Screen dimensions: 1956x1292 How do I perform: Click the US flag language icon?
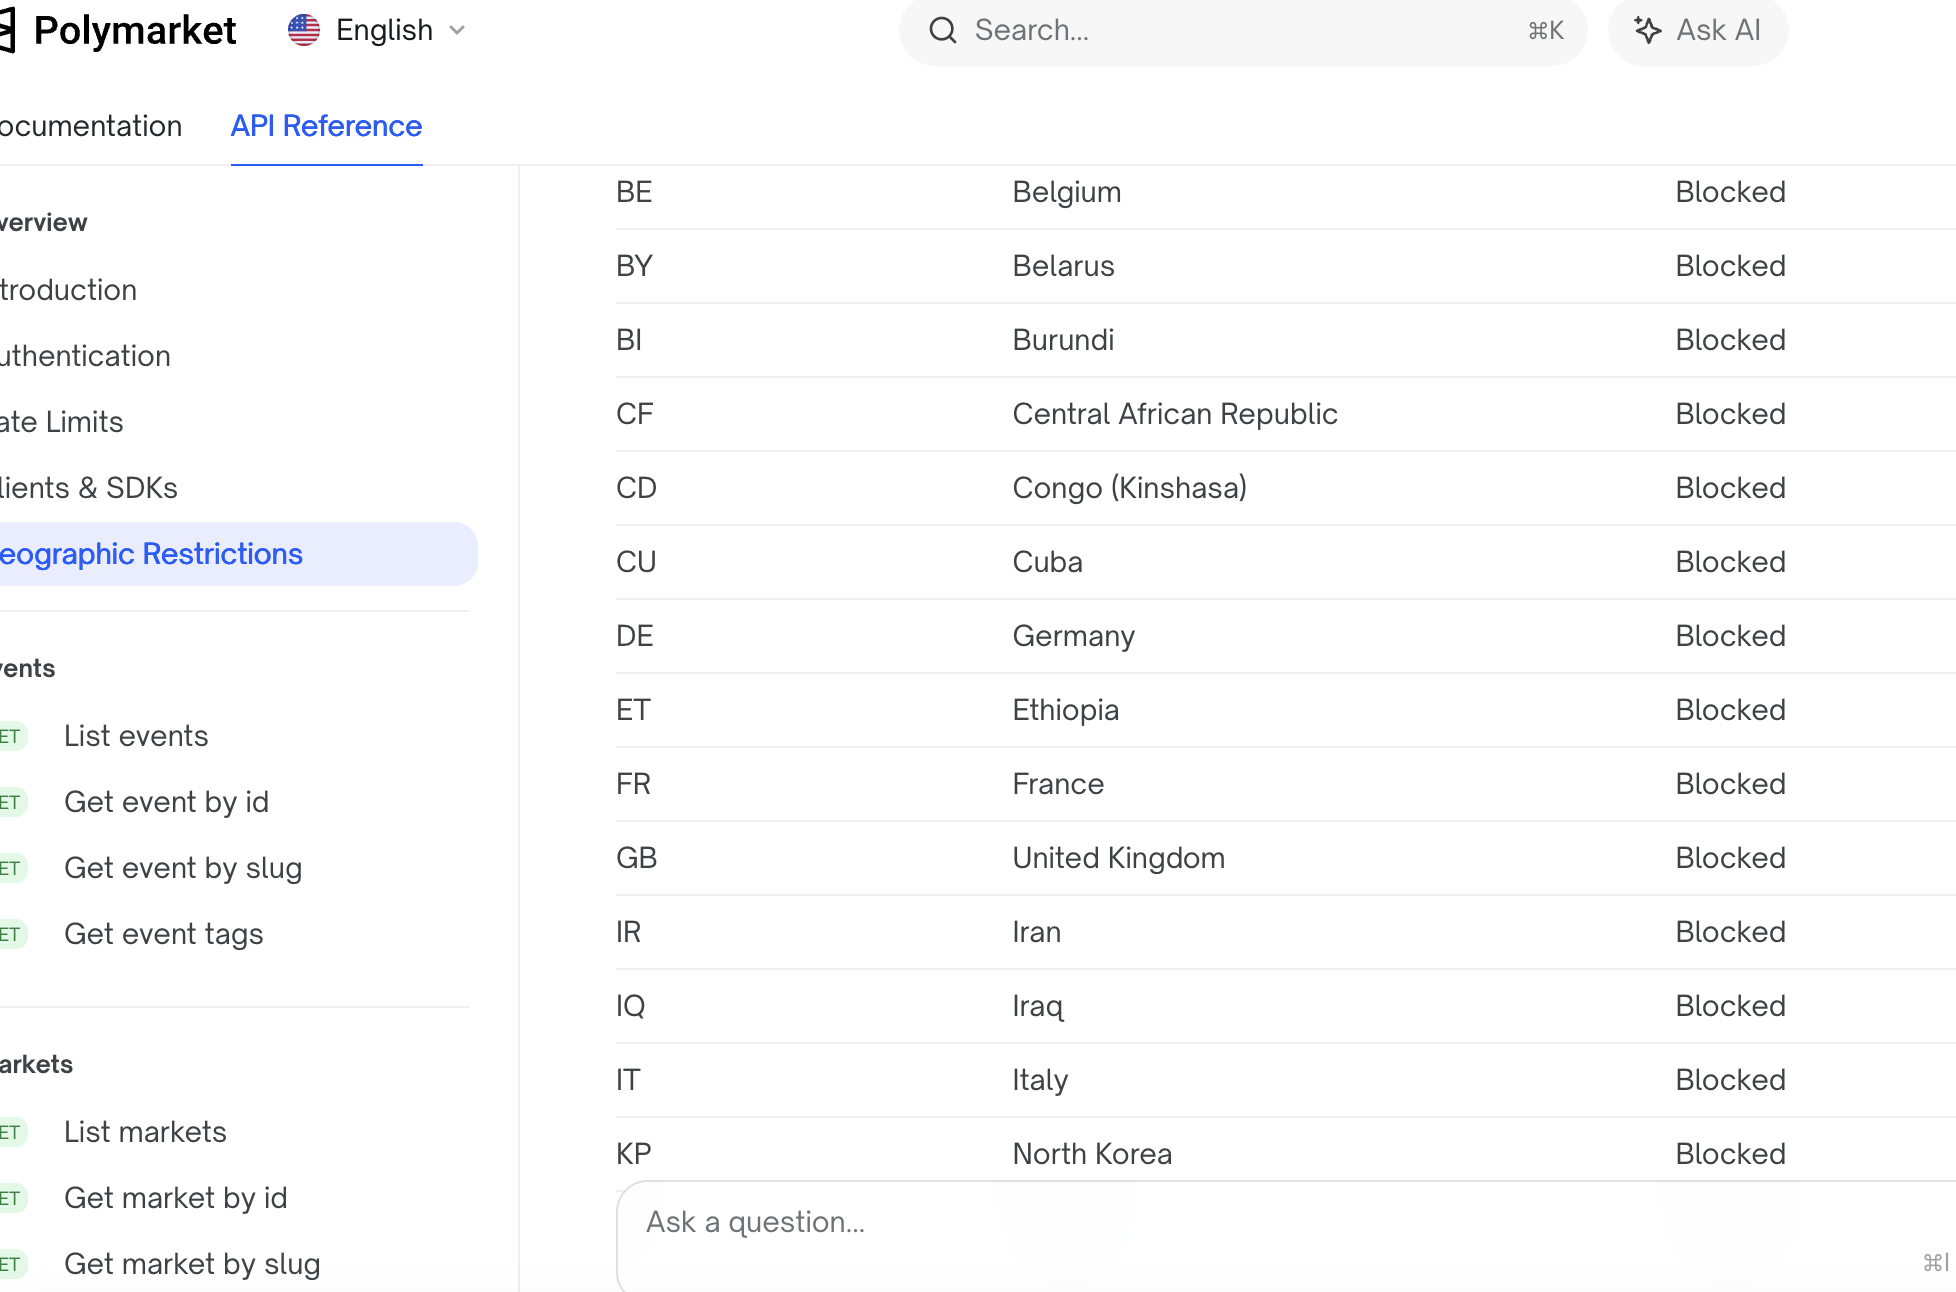[304, 30]
